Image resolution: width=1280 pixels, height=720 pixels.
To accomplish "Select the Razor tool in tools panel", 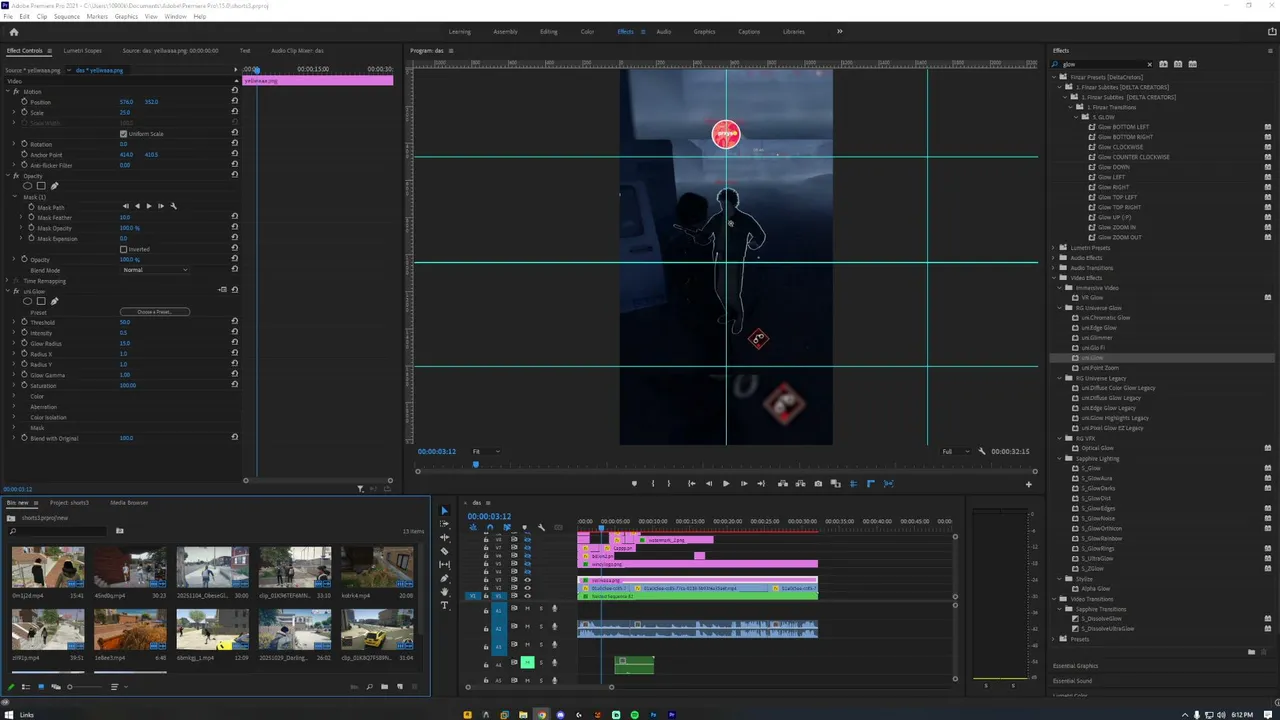I will tap(445, 551).
